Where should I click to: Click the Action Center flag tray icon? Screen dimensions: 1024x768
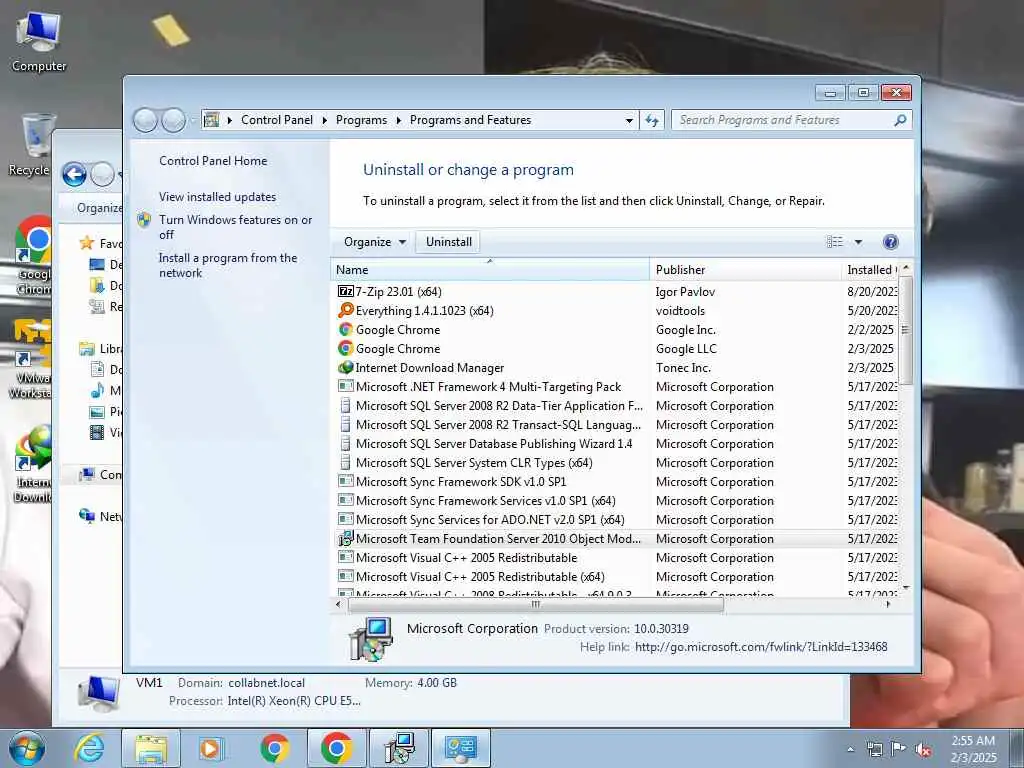(899, 749)
